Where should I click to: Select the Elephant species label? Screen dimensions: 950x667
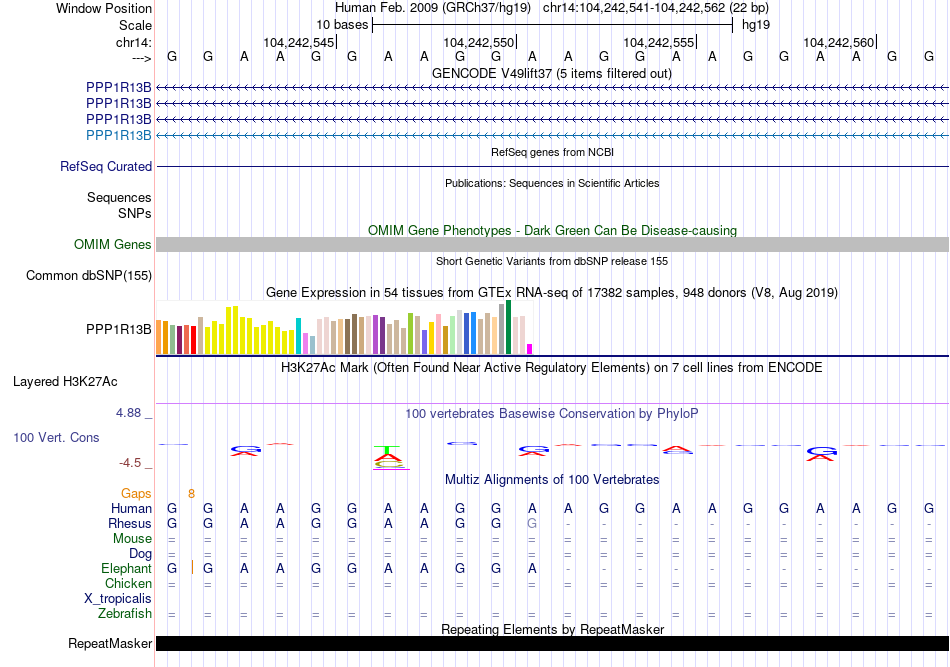[x=126, y=568]
